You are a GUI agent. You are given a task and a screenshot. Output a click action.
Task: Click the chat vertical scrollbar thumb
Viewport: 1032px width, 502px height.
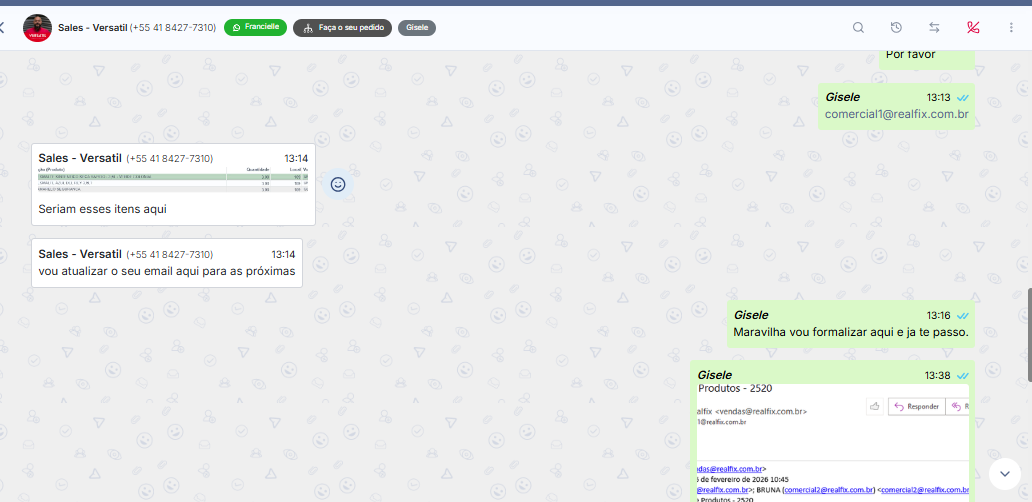point(1028,335)
